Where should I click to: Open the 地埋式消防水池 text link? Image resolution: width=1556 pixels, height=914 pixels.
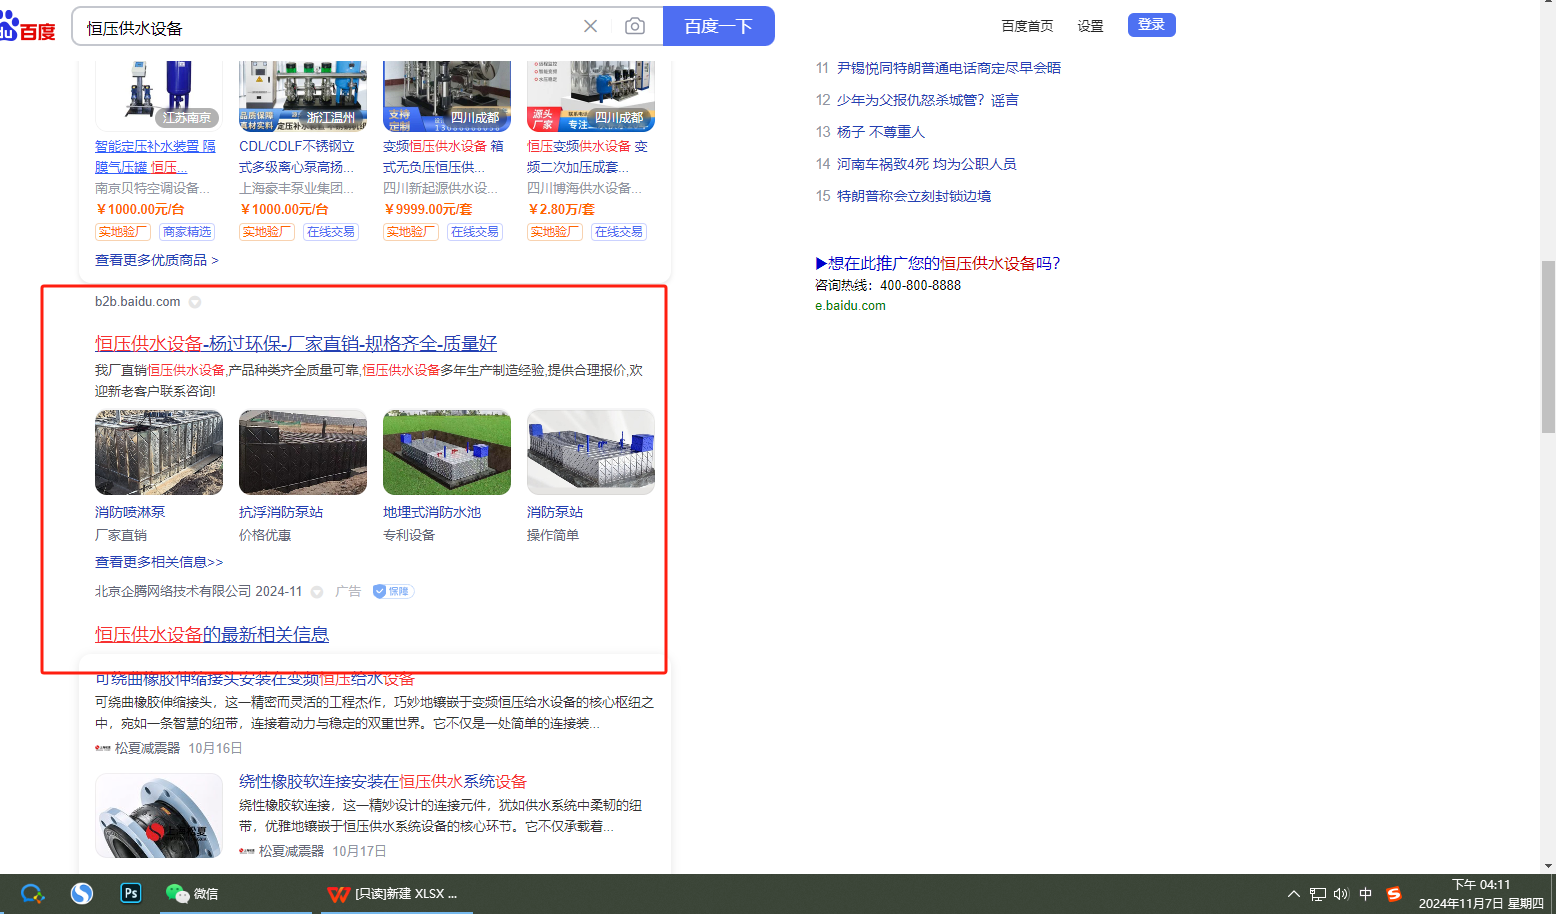(432, 512)
